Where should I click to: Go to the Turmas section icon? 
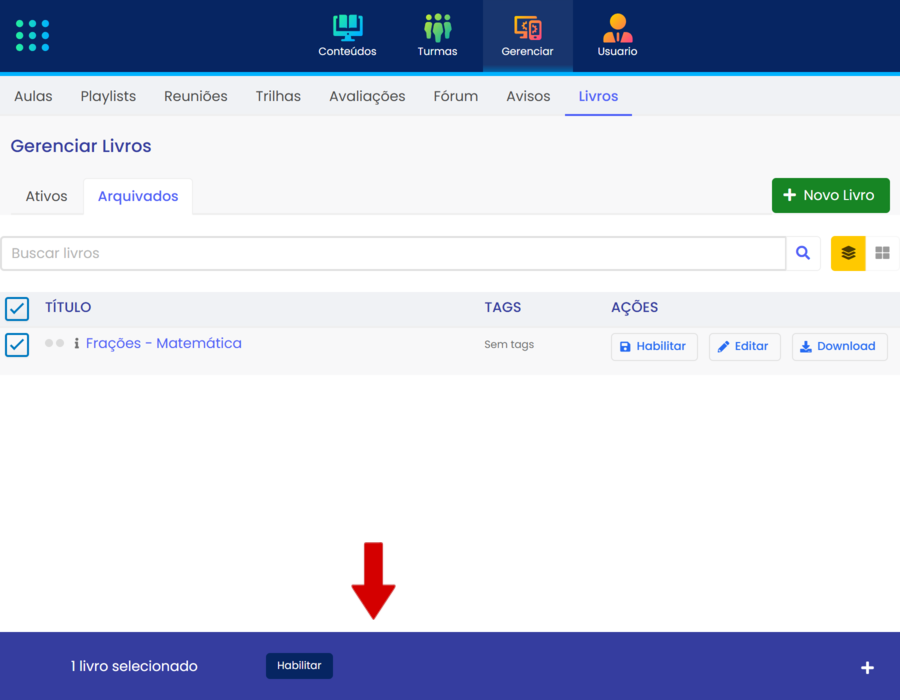point(437,29)
